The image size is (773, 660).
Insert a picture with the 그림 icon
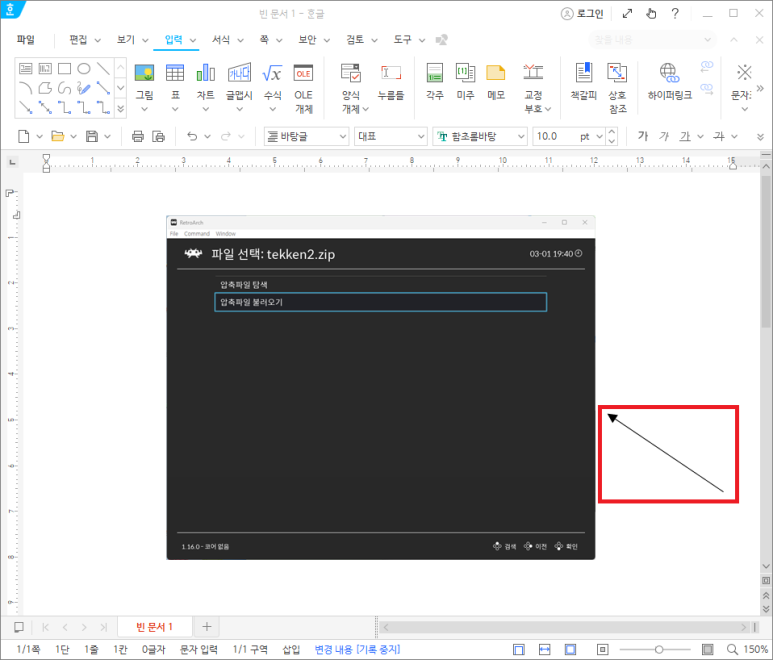(x=144, y=73)
